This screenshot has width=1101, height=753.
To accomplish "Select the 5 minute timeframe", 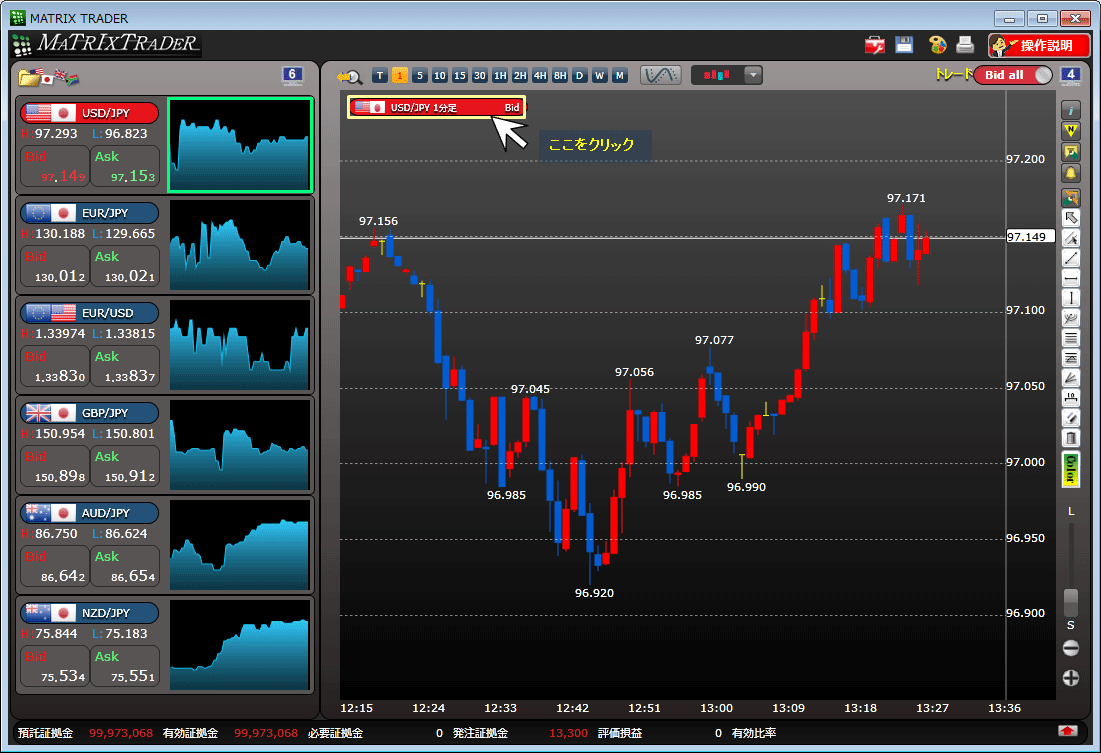I will tap(420, 75).
